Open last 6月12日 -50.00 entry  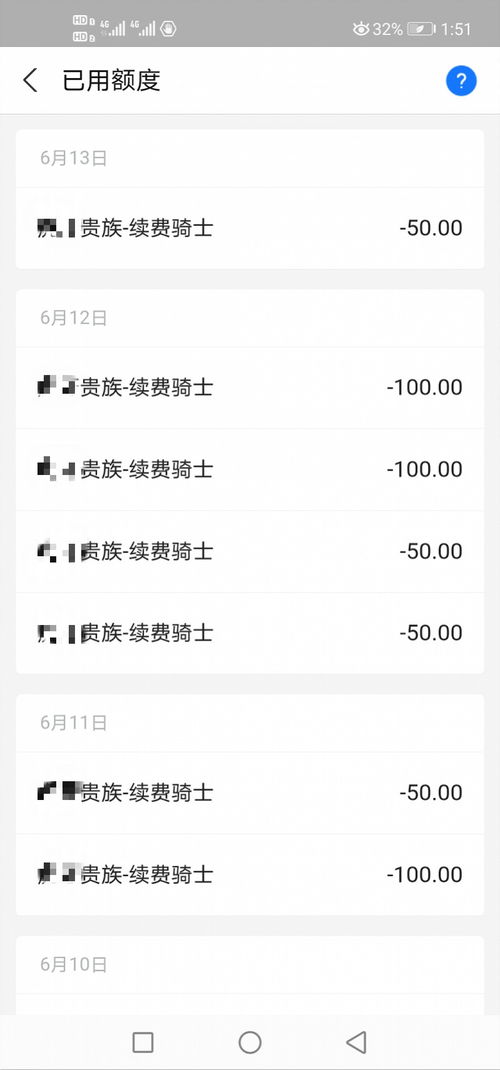click(250, 633)
